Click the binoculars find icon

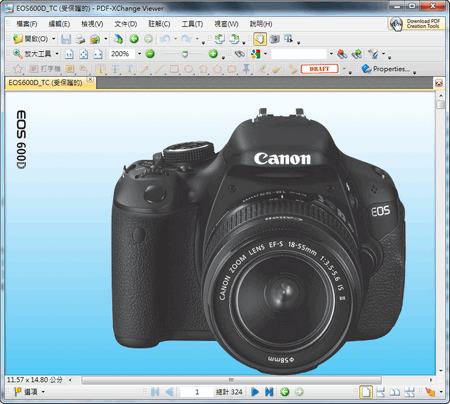[239, 54]
